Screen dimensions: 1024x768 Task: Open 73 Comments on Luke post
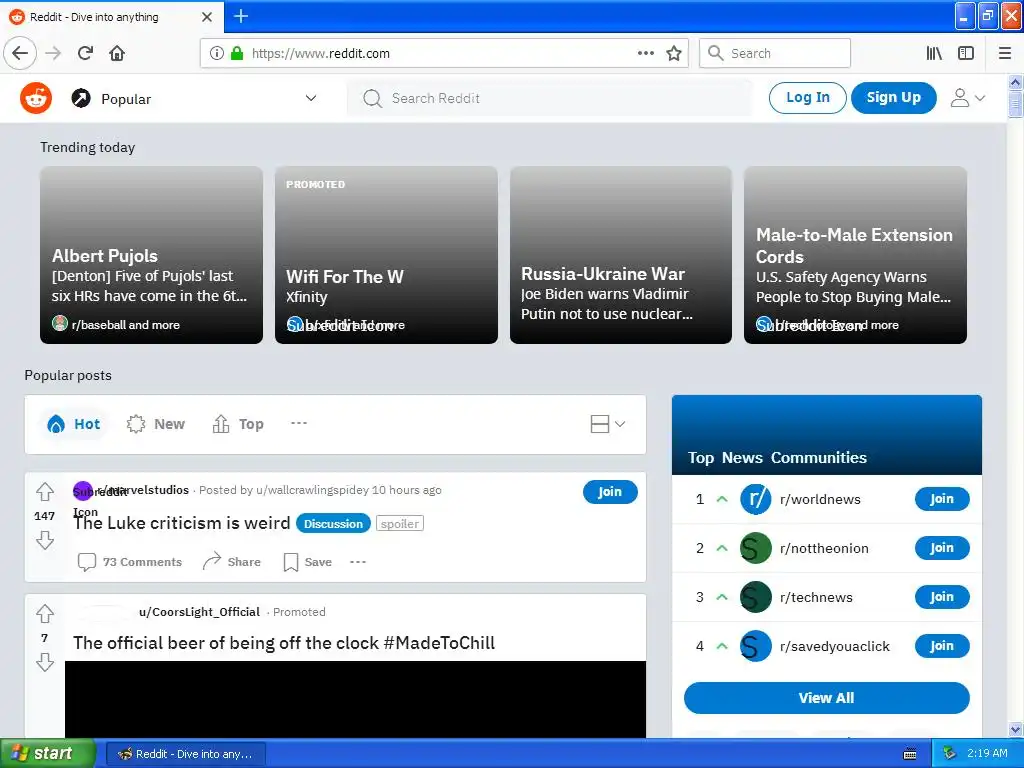(129, 562)
